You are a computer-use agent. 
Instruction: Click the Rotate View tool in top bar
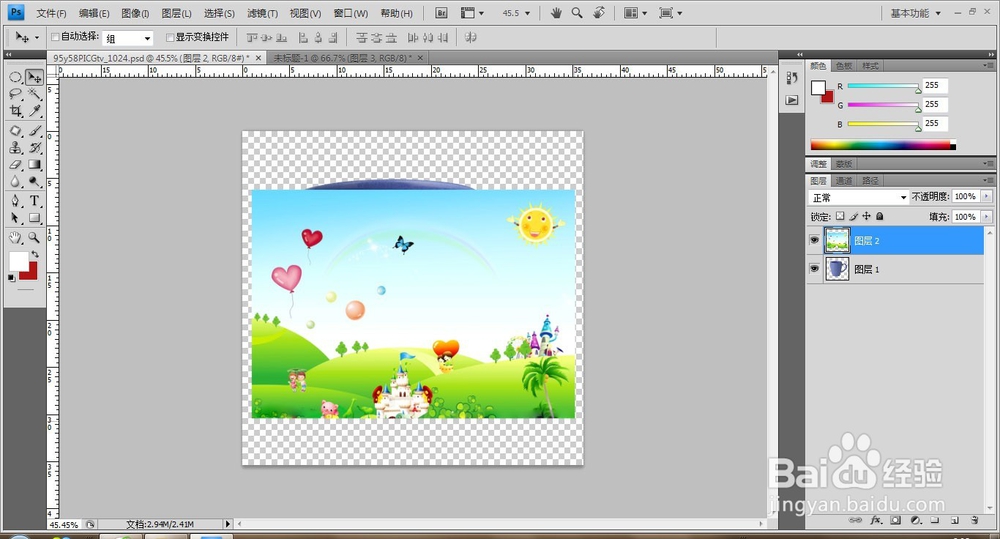[x=598, y=13]
